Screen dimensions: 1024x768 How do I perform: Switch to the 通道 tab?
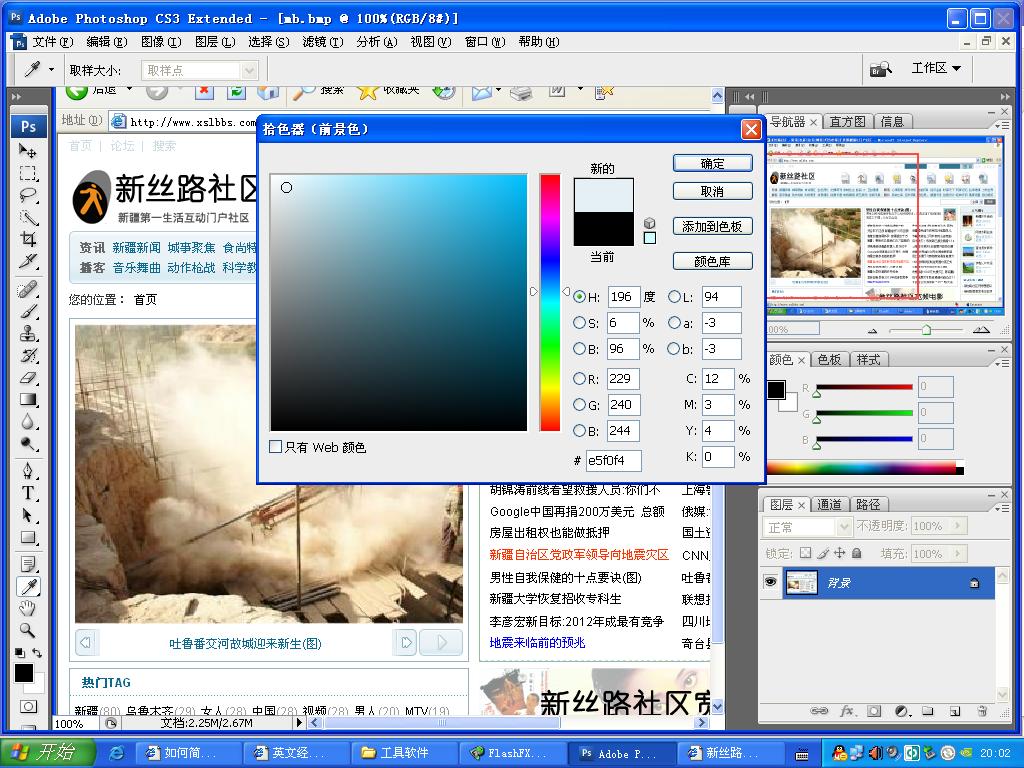coord(829,505)
